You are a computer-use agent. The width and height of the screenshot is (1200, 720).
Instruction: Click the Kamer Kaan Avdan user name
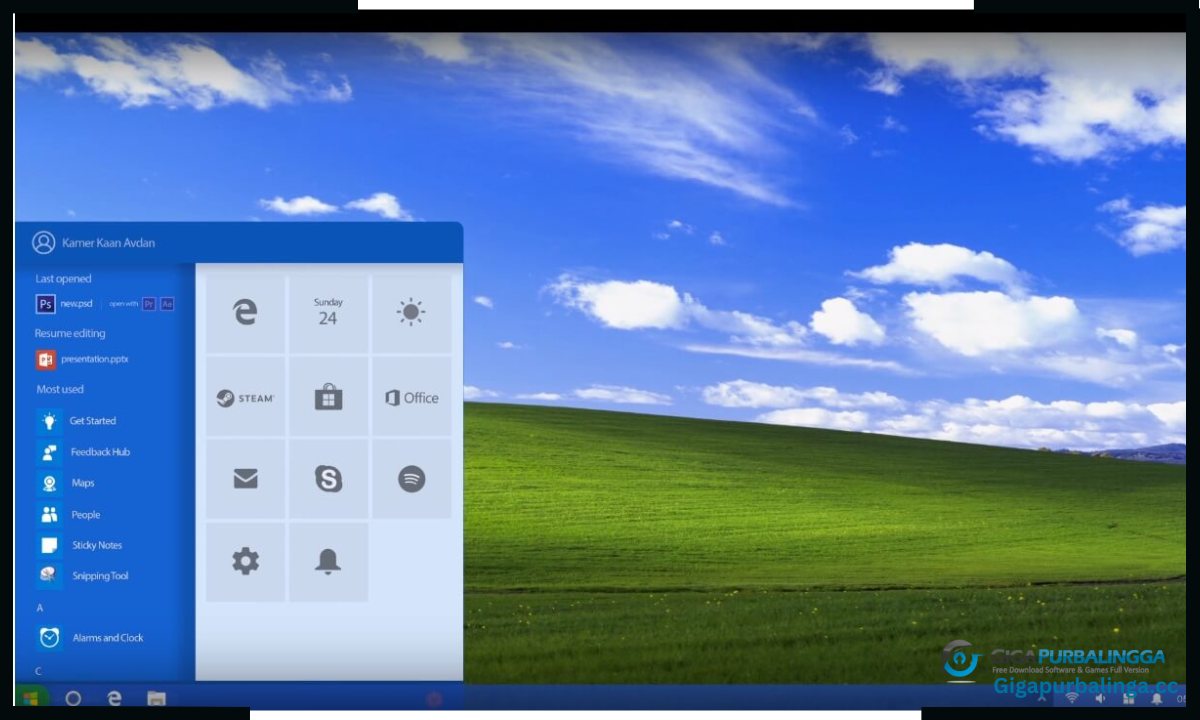tap(108, 243)
